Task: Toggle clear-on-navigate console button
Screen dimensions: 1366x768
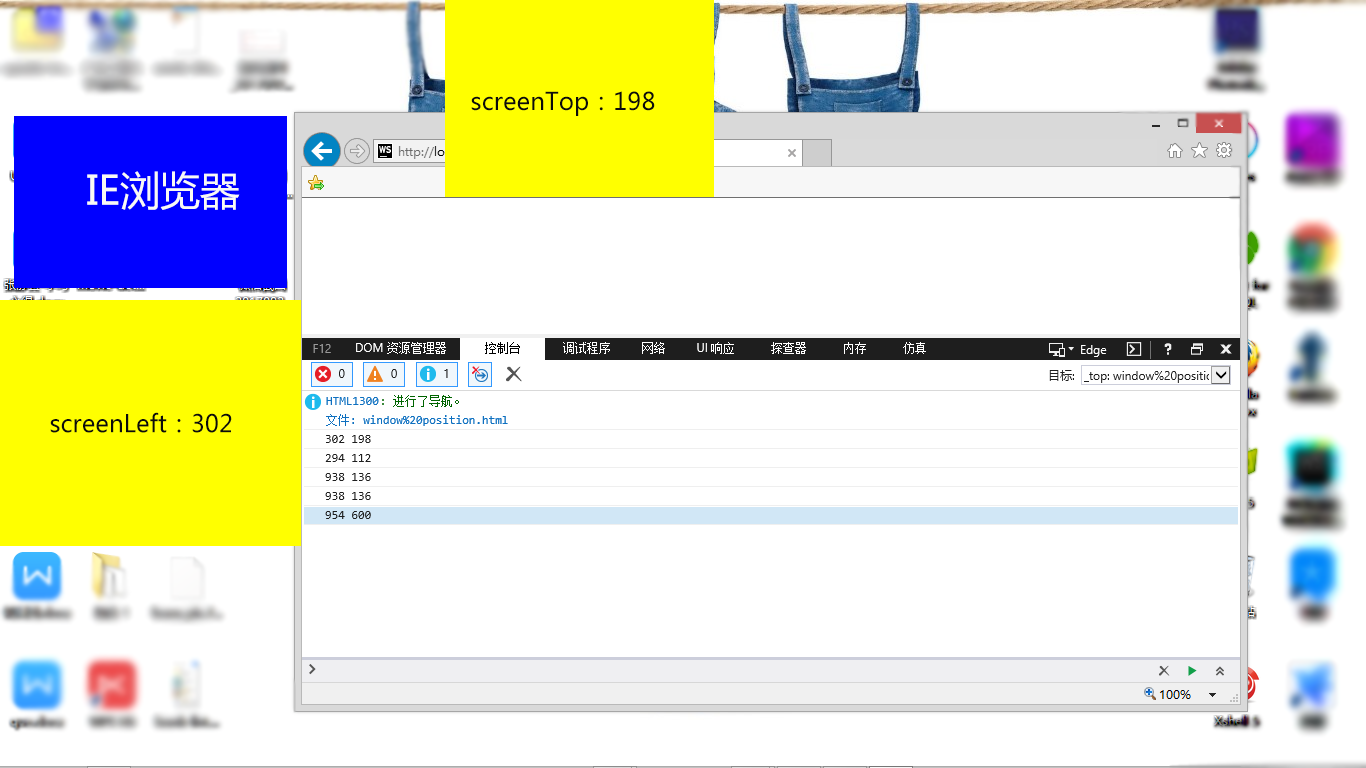Action: (x=480, y=374)
